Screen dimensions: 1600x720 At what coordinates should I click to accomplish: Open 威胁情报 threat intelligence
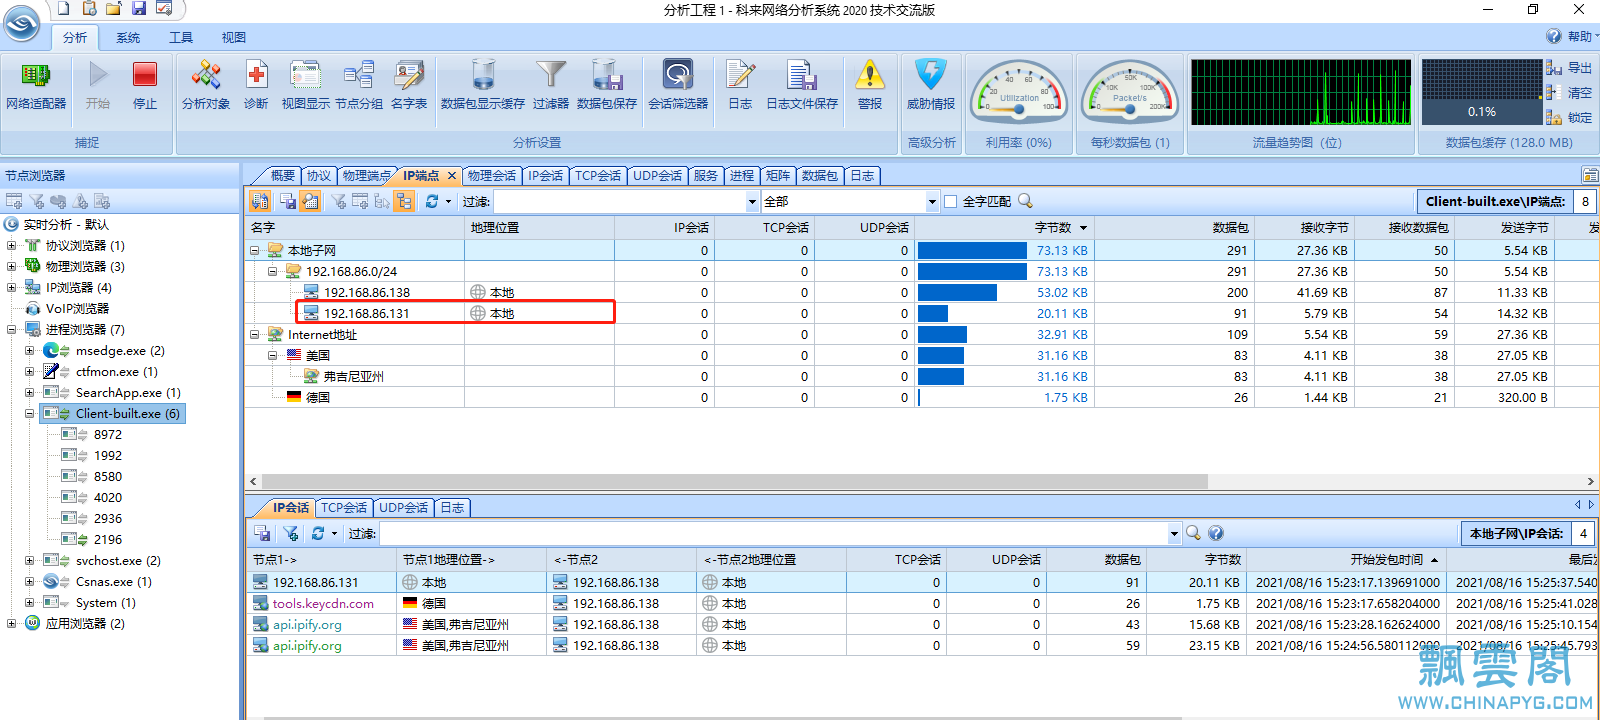pos(931,86)
